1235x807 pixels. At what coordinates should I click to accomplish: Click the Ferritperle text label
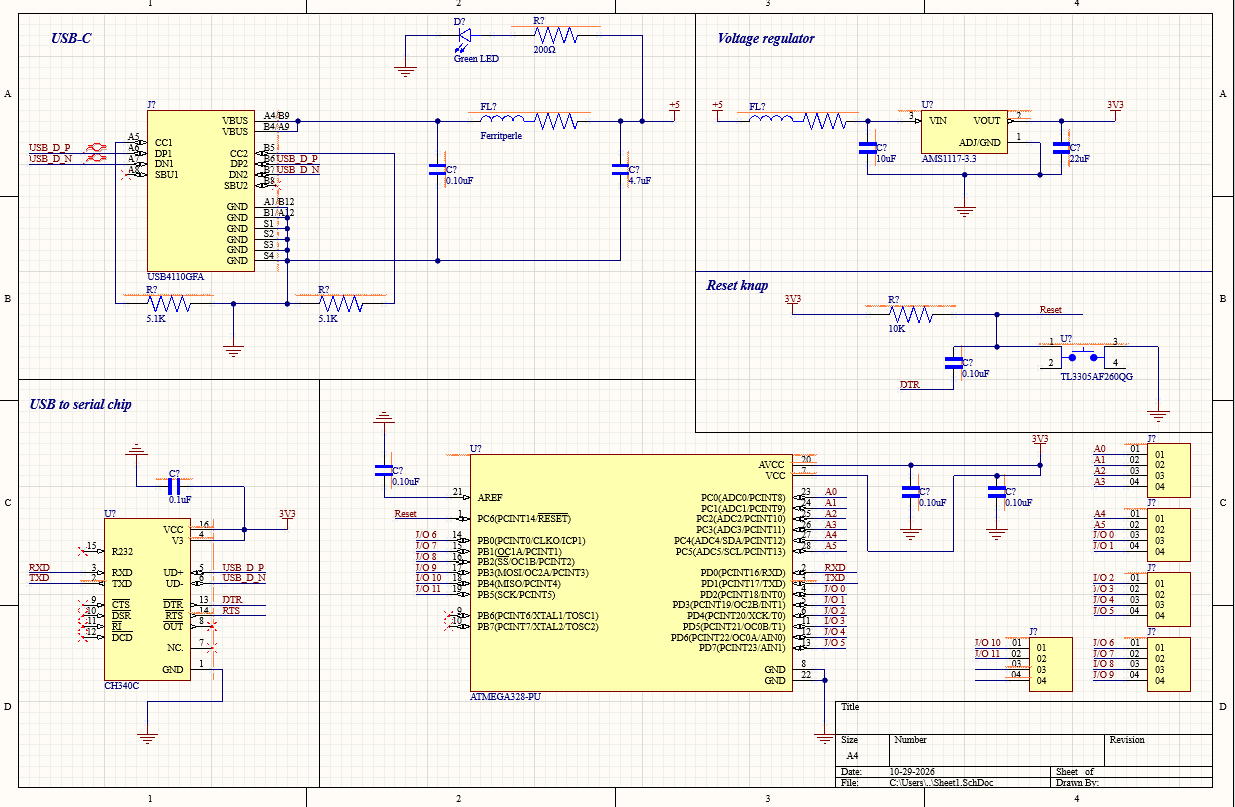point(501,135)
